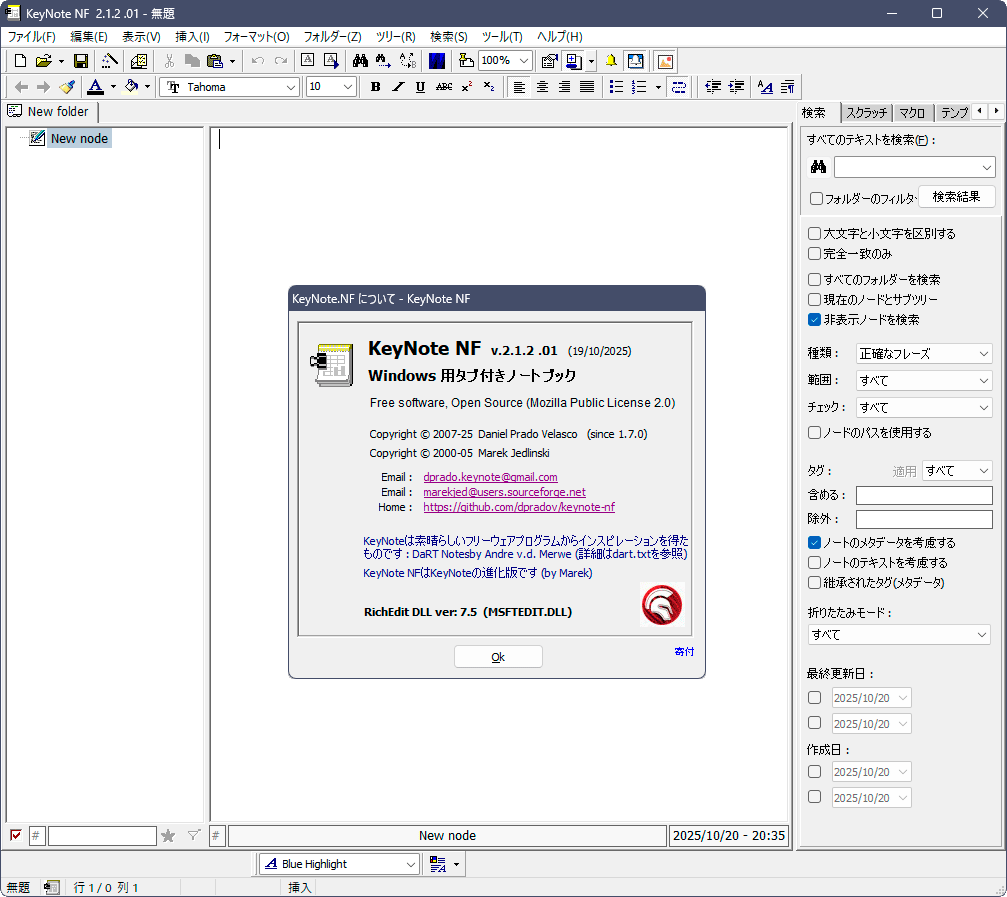The height and width of the screenshot is (897, 1007).
Task: Click the 含める tag input field
Action: (x=924, y=495)
